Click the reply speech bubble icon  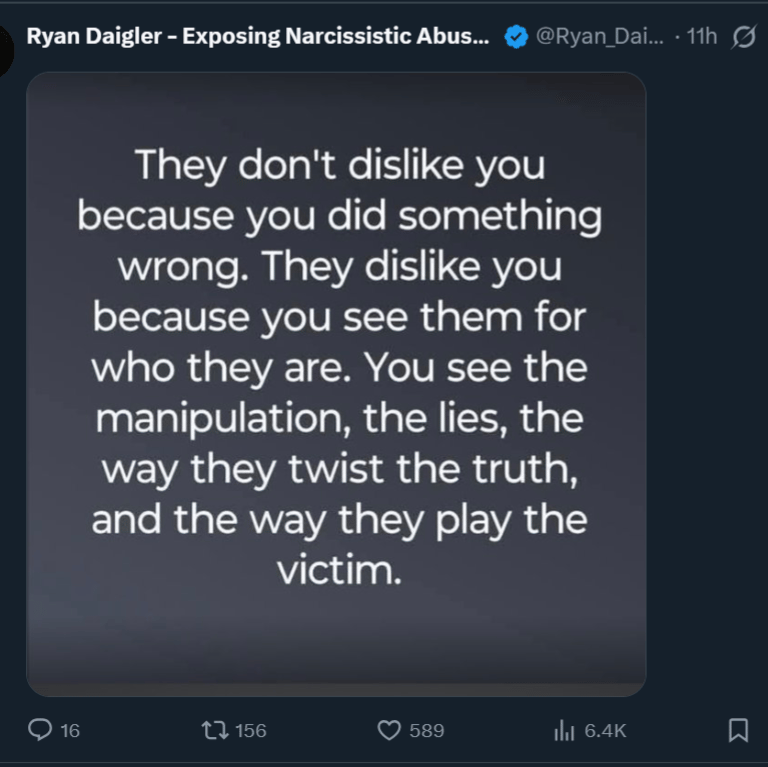pyautogui.click(x=39, y=731)
